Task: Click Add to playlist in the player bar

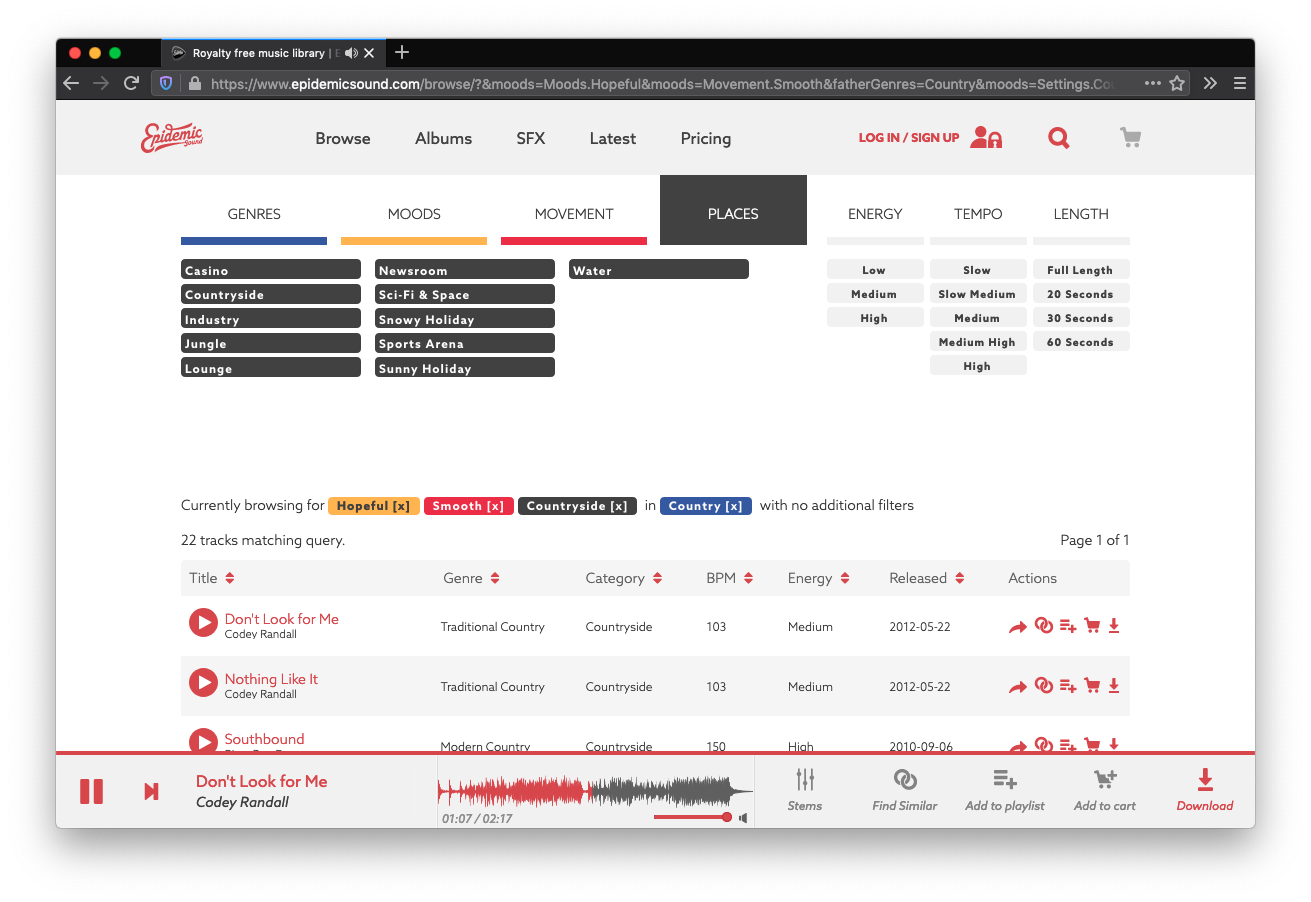Action: click(1005, 779)
